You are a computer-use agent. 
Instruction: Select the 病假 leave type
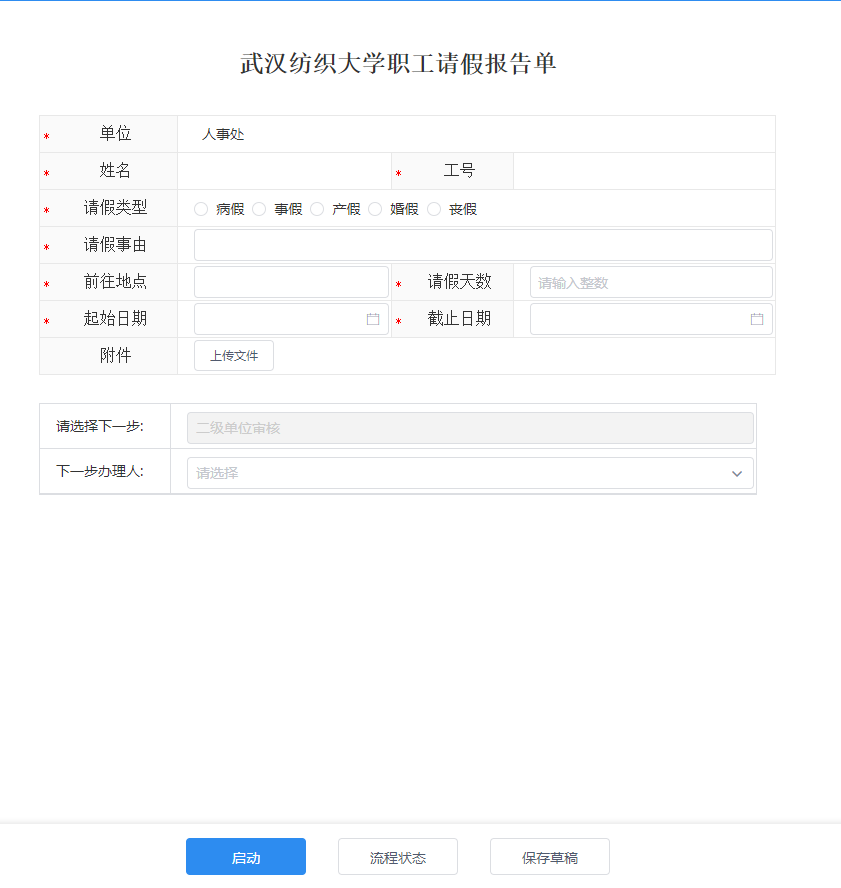[201, 209]
